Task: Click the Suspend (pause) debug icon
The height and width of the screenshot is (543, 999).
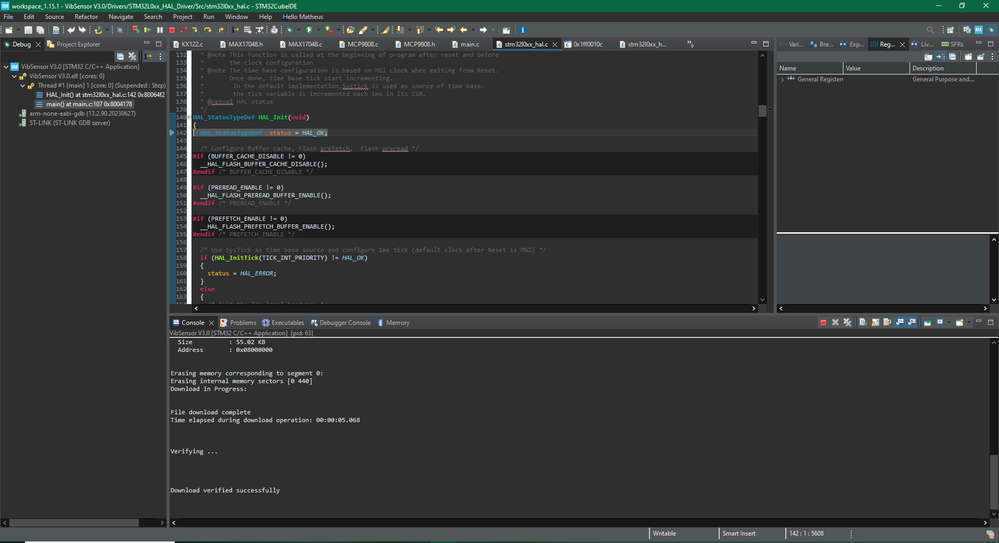Action: (x=160, y=30)
